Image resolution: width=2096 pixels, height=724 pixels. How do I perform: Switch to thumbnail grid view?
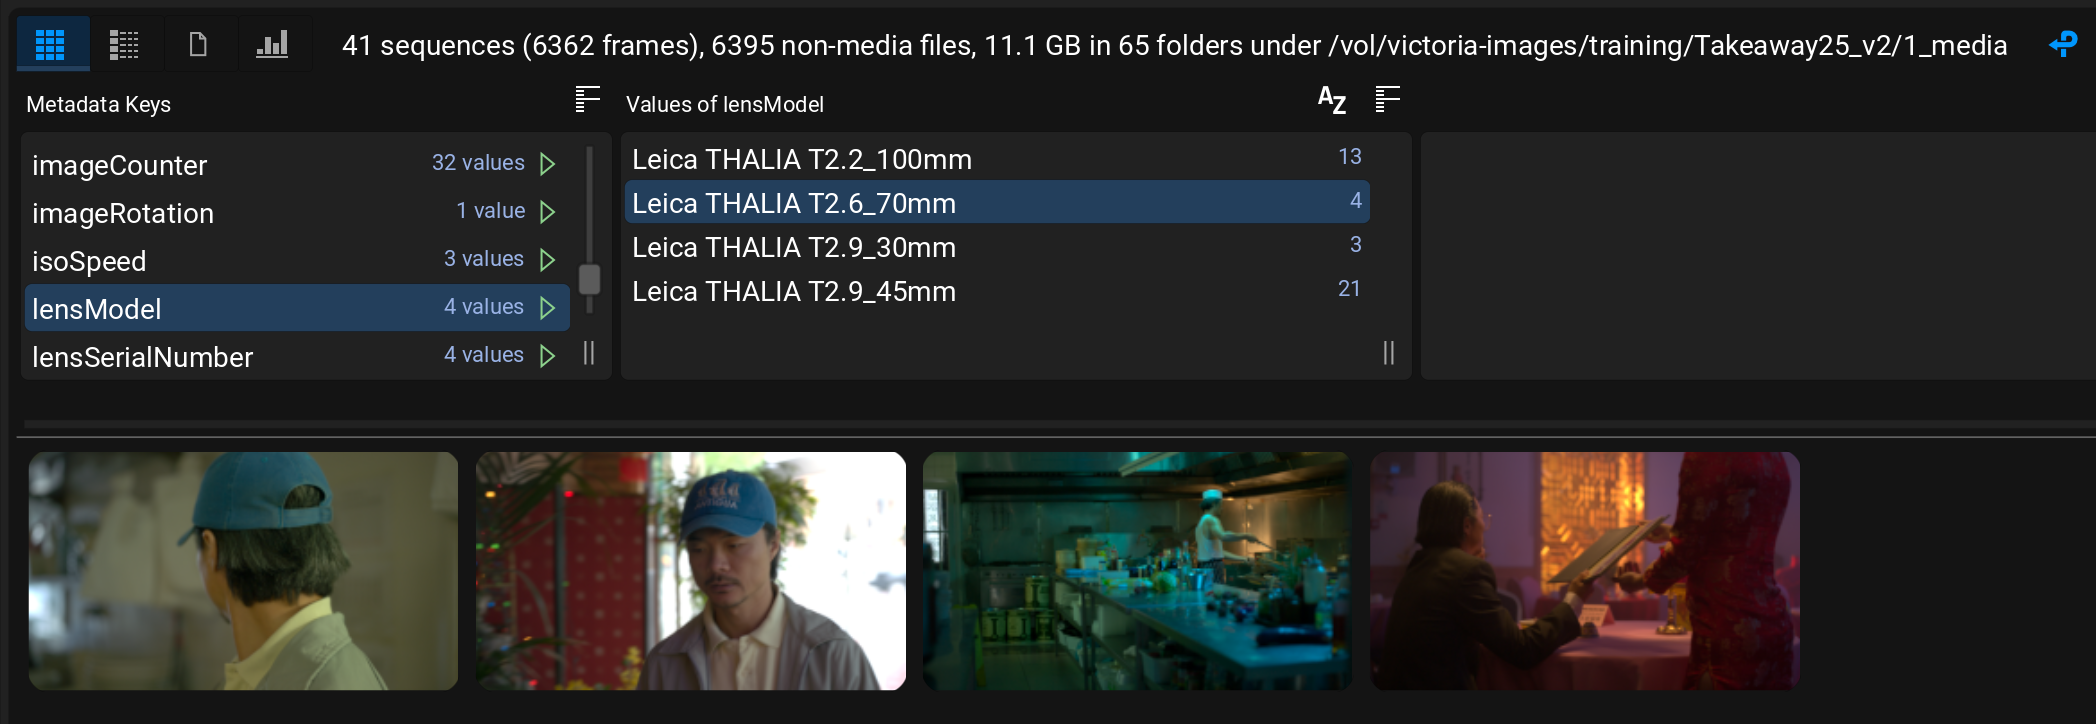(50, 45)
